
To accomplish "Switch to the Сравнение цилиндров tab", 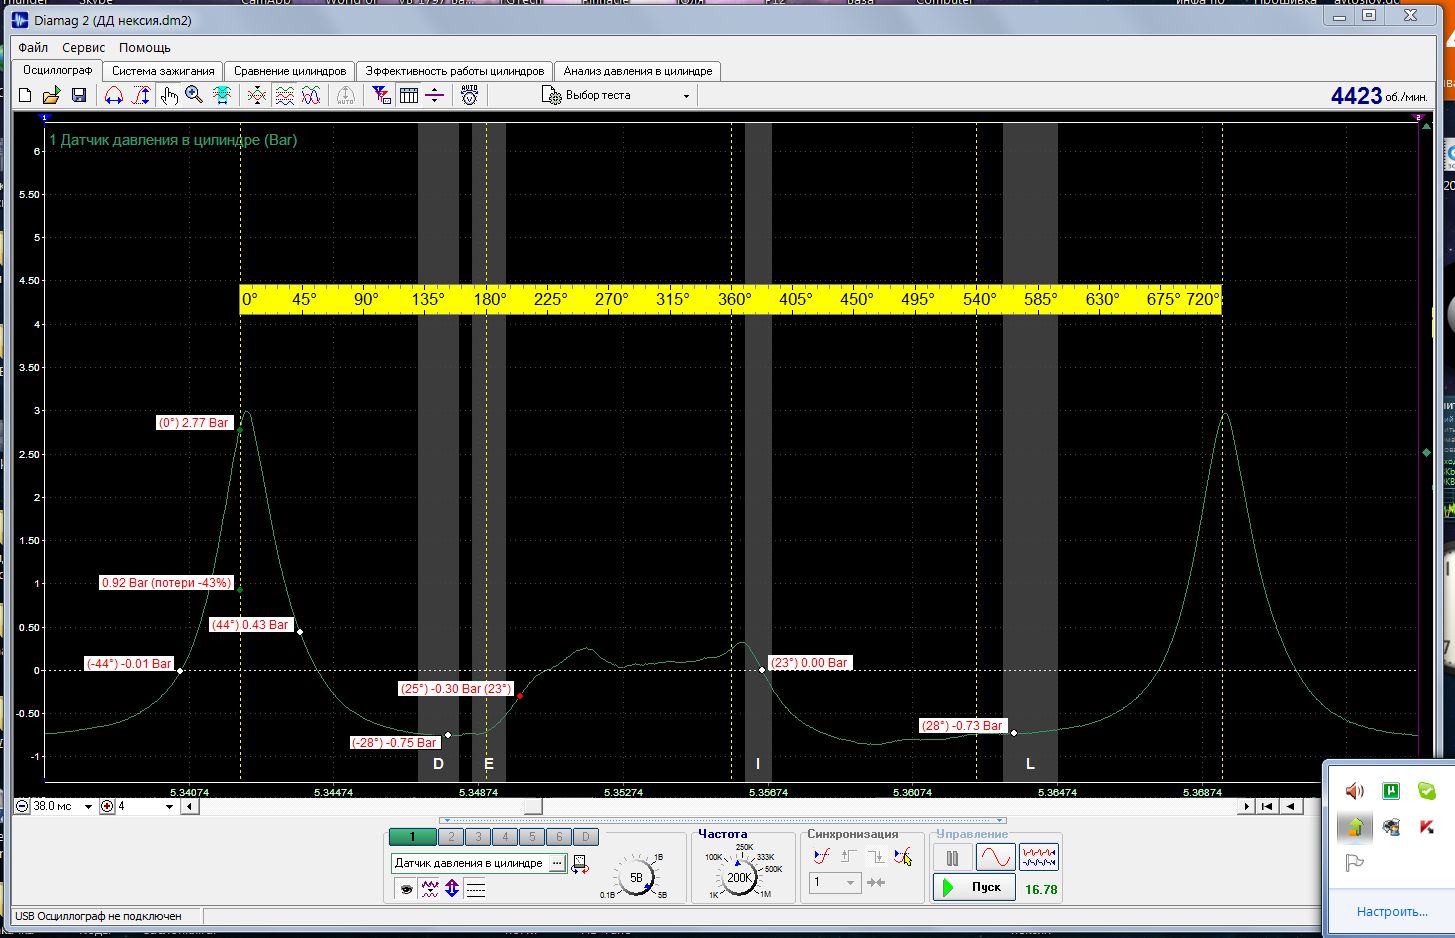I will pyautogui.click(x=290, y=71).
